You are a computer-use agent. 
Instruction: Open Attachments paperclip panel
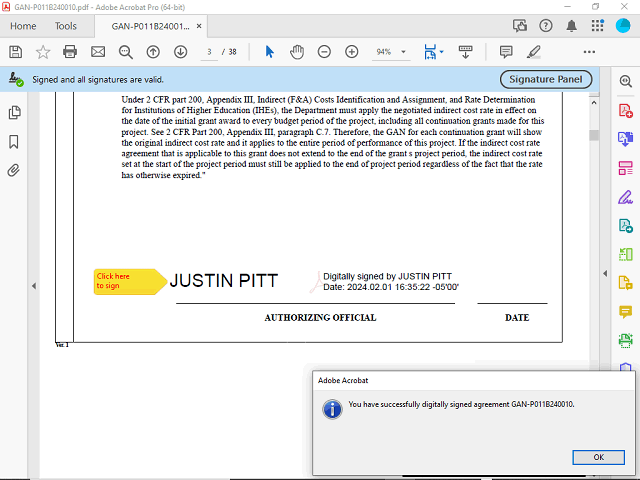coord(13,170)
